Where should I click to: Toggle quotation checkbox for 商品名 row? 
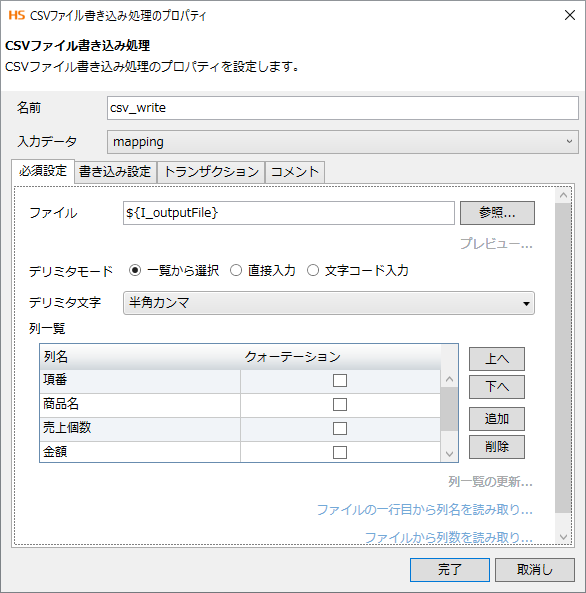340,404
